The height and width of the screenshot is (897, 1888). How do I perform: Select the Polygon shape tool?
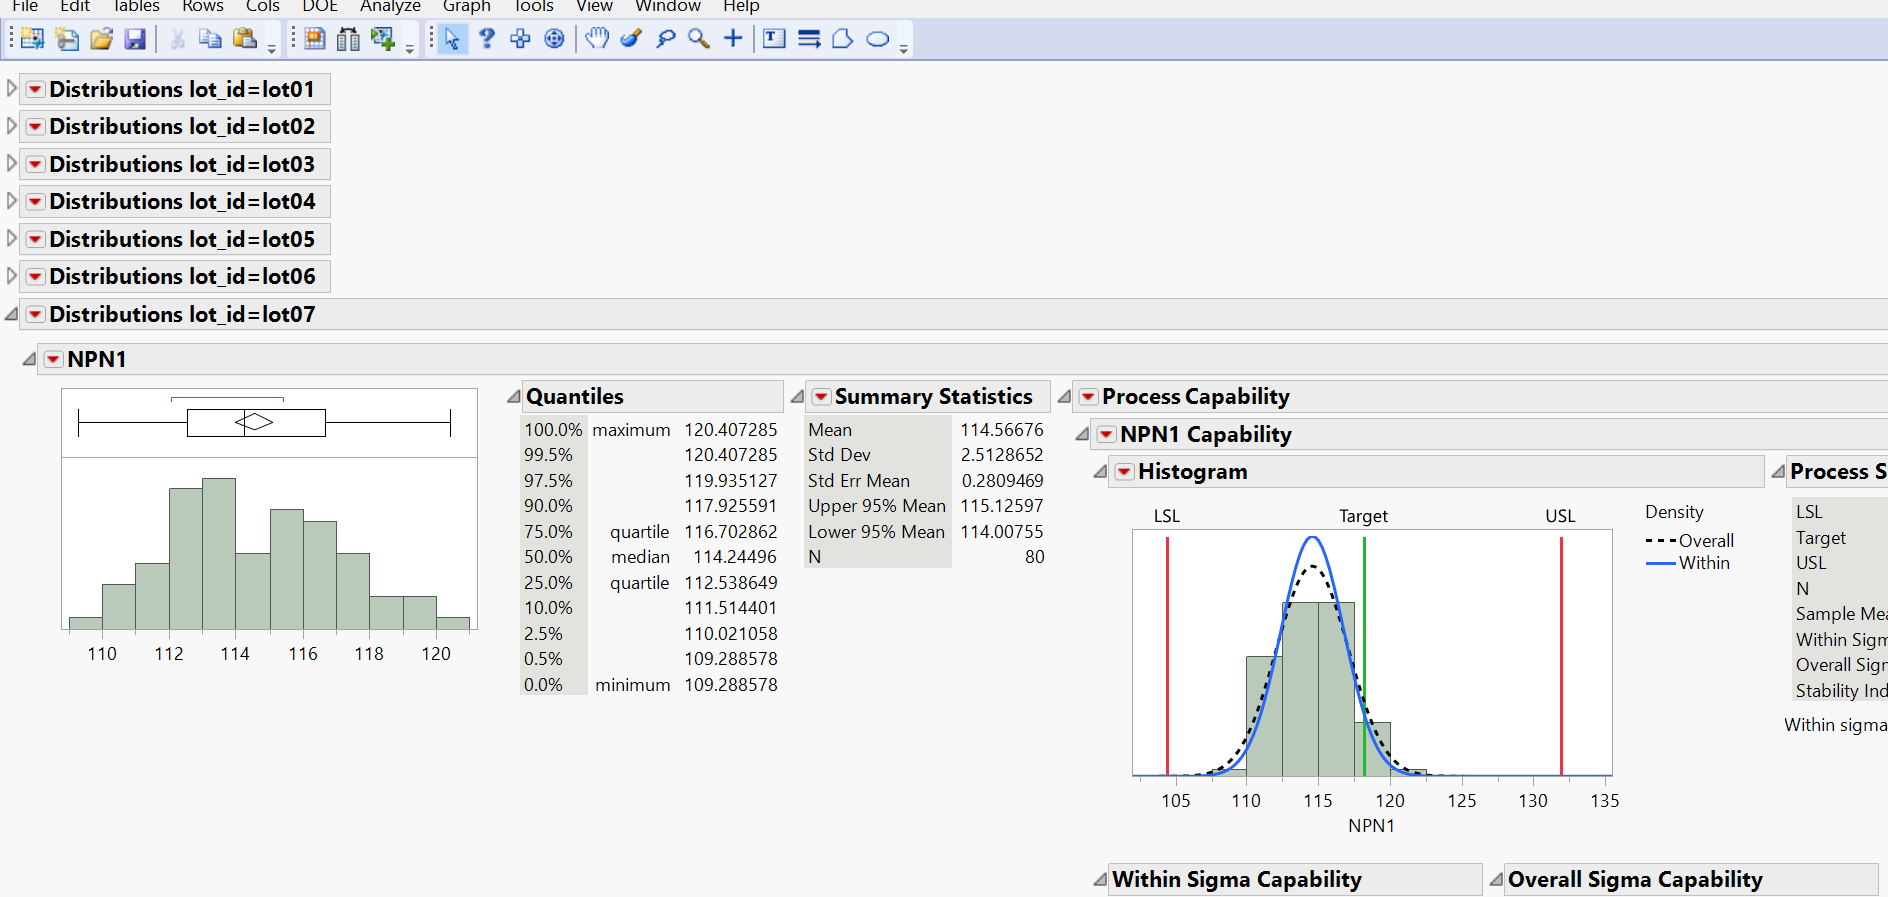[x=843, y=39]
